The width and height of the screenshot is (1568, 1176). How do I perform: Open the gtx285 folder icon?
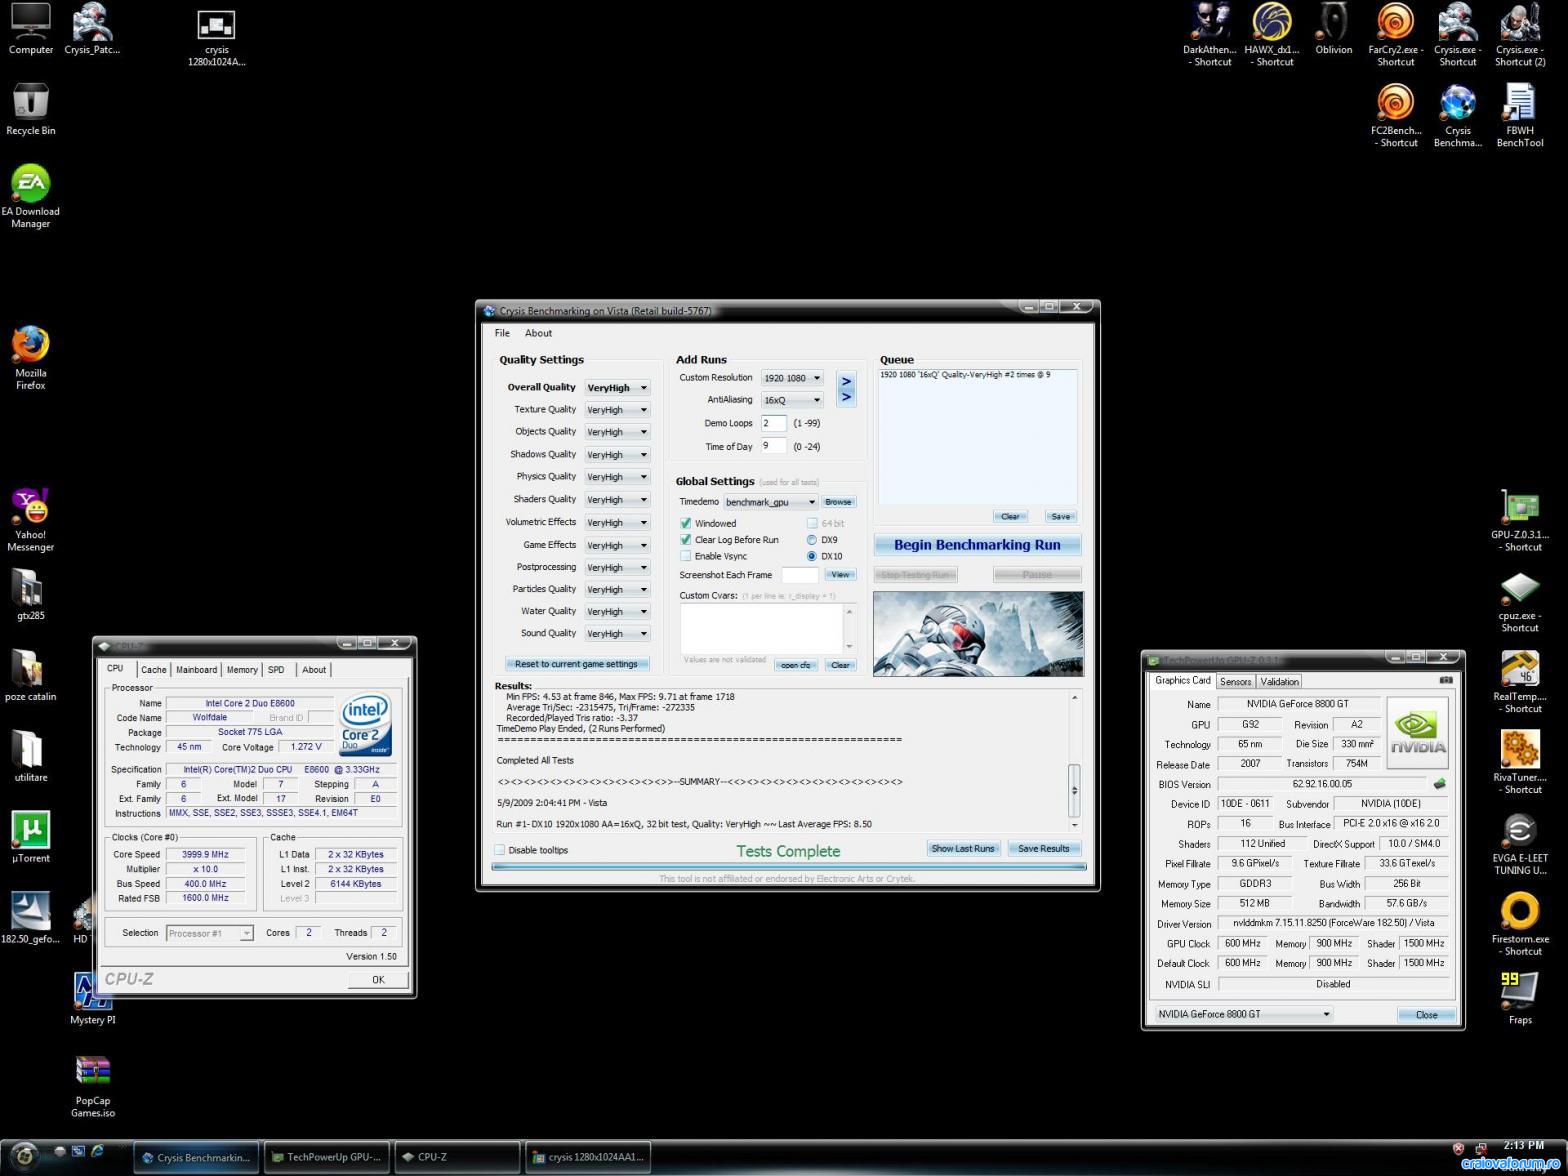click(x=31, y=595)
